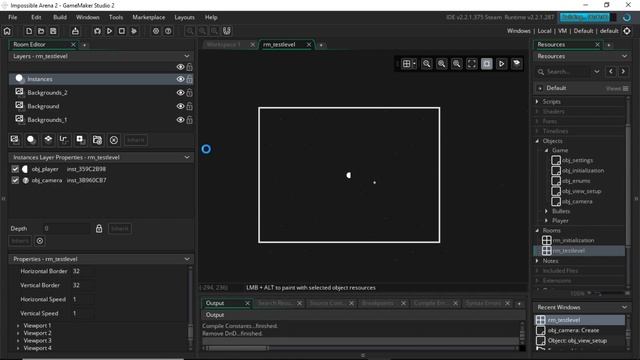Open Game Options gear icon
This screenshot has width=640, height=360.
click(156, 31)
